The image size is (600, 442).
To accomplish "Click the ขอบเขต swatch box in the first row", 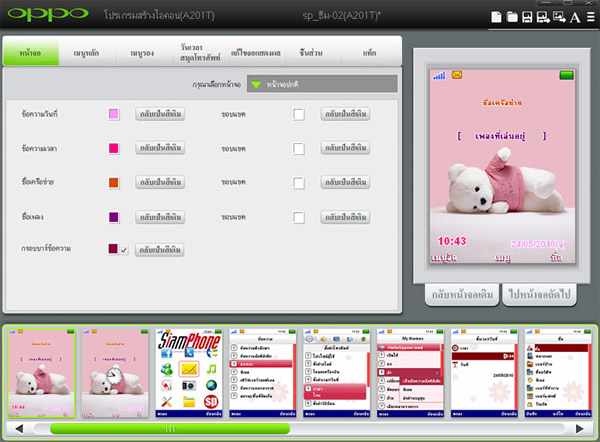I will pos(299,115).
